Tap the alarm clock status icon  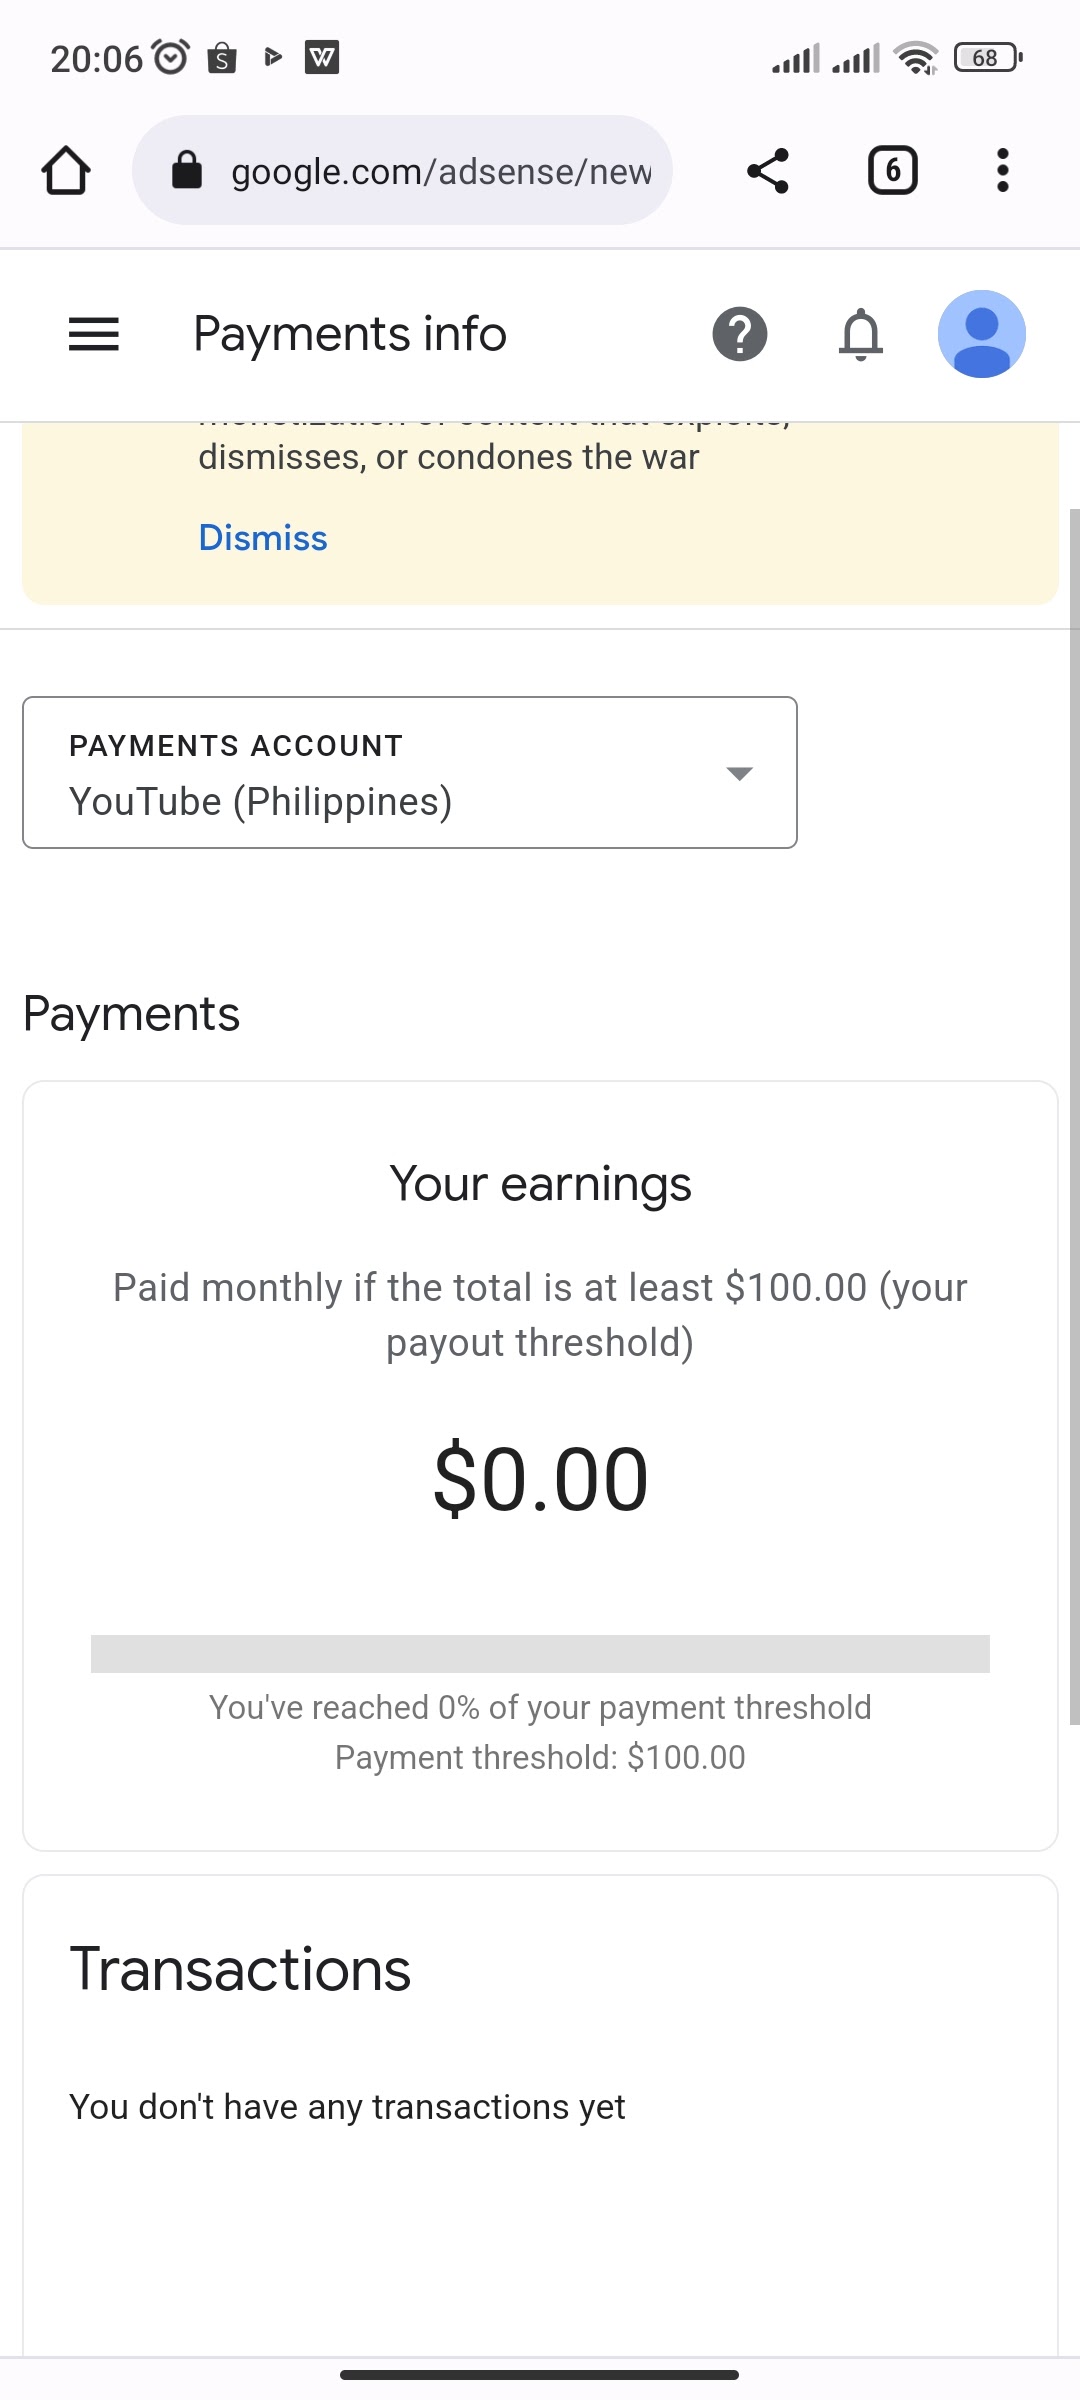pos(171,57)
